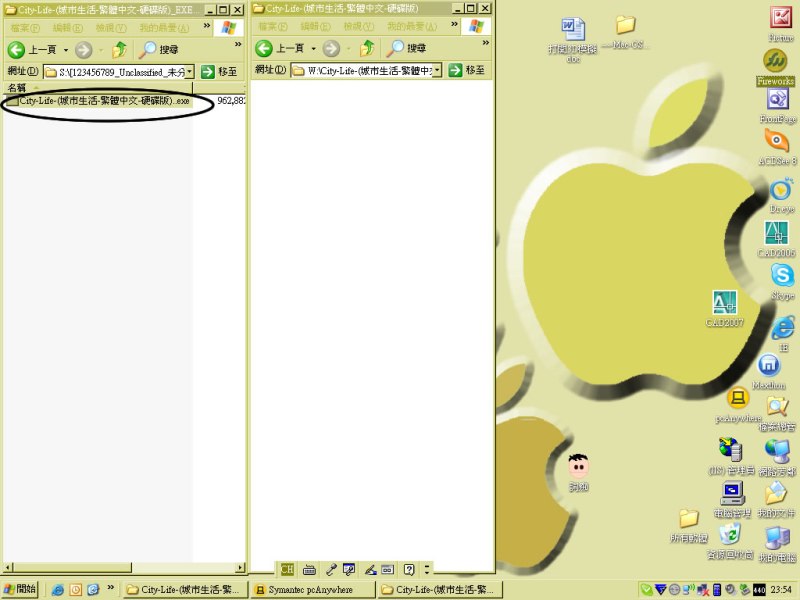Screen dimensions: 800x600
Task: Click CH language indicator on IME bar
Action: pos(287,569)
